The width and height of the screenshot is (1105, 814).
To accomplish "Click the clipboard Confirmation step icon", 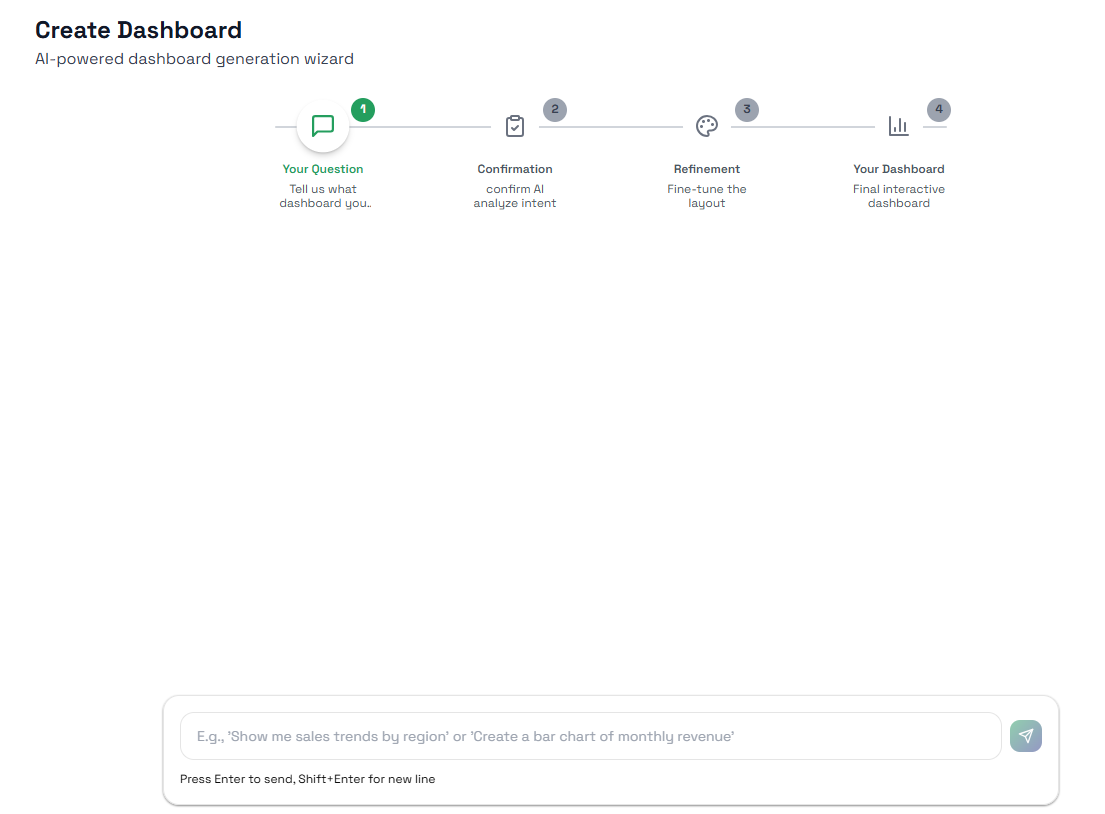I will pos(515,126).
